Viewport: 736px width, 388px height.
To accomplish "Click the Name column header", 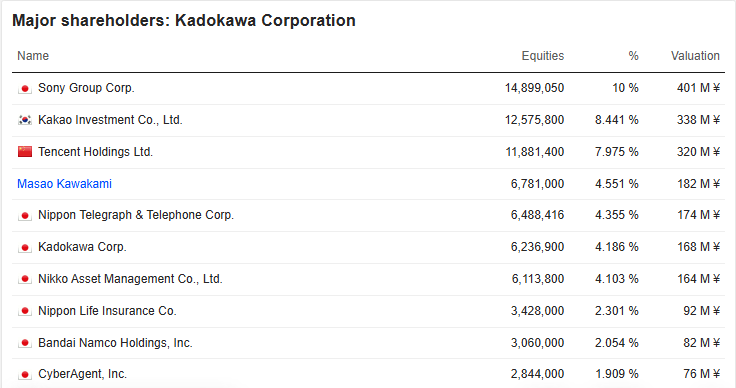I will [x=33, y=56].
